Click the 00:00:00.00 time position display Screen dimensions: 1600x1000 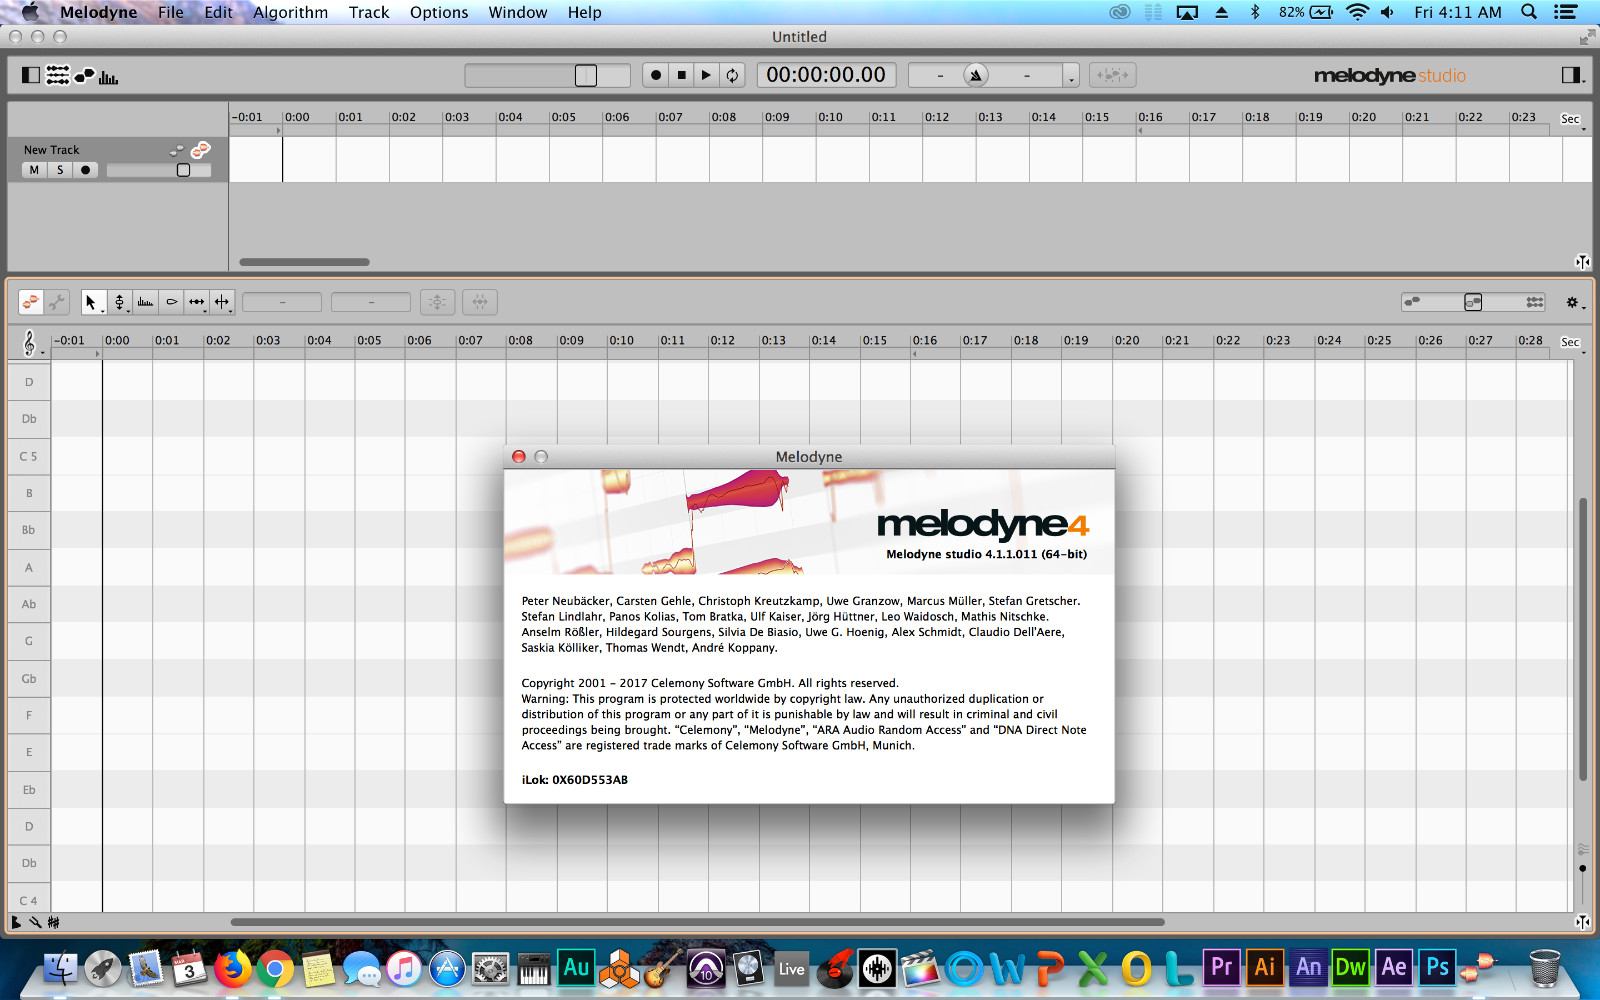(826, 75)
